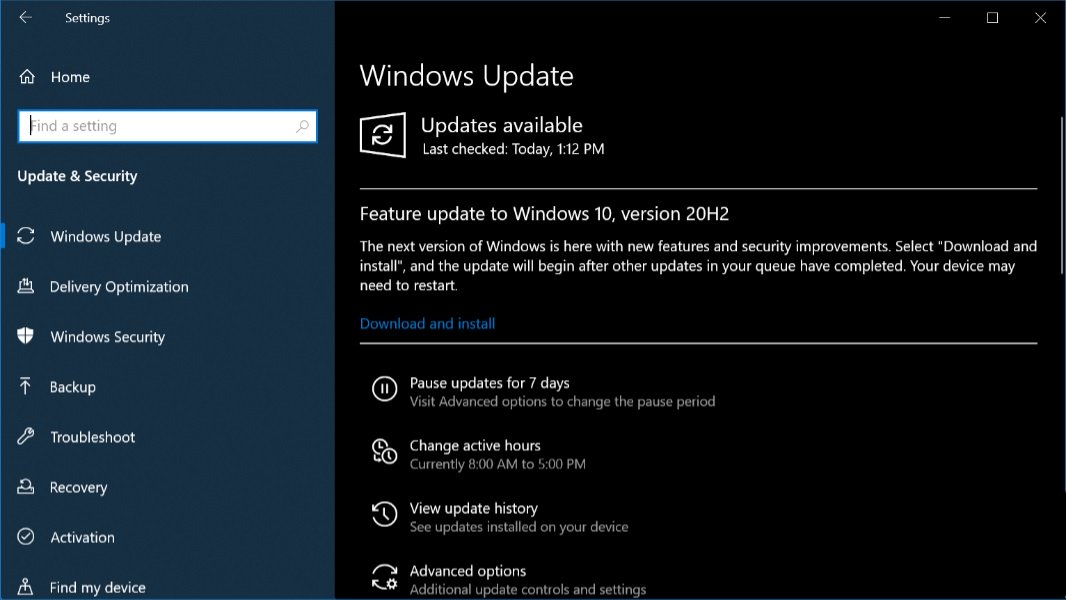Click the Troubleshoot wrench icon
The image size is (1066, 600).
click(x=26, y=437)
